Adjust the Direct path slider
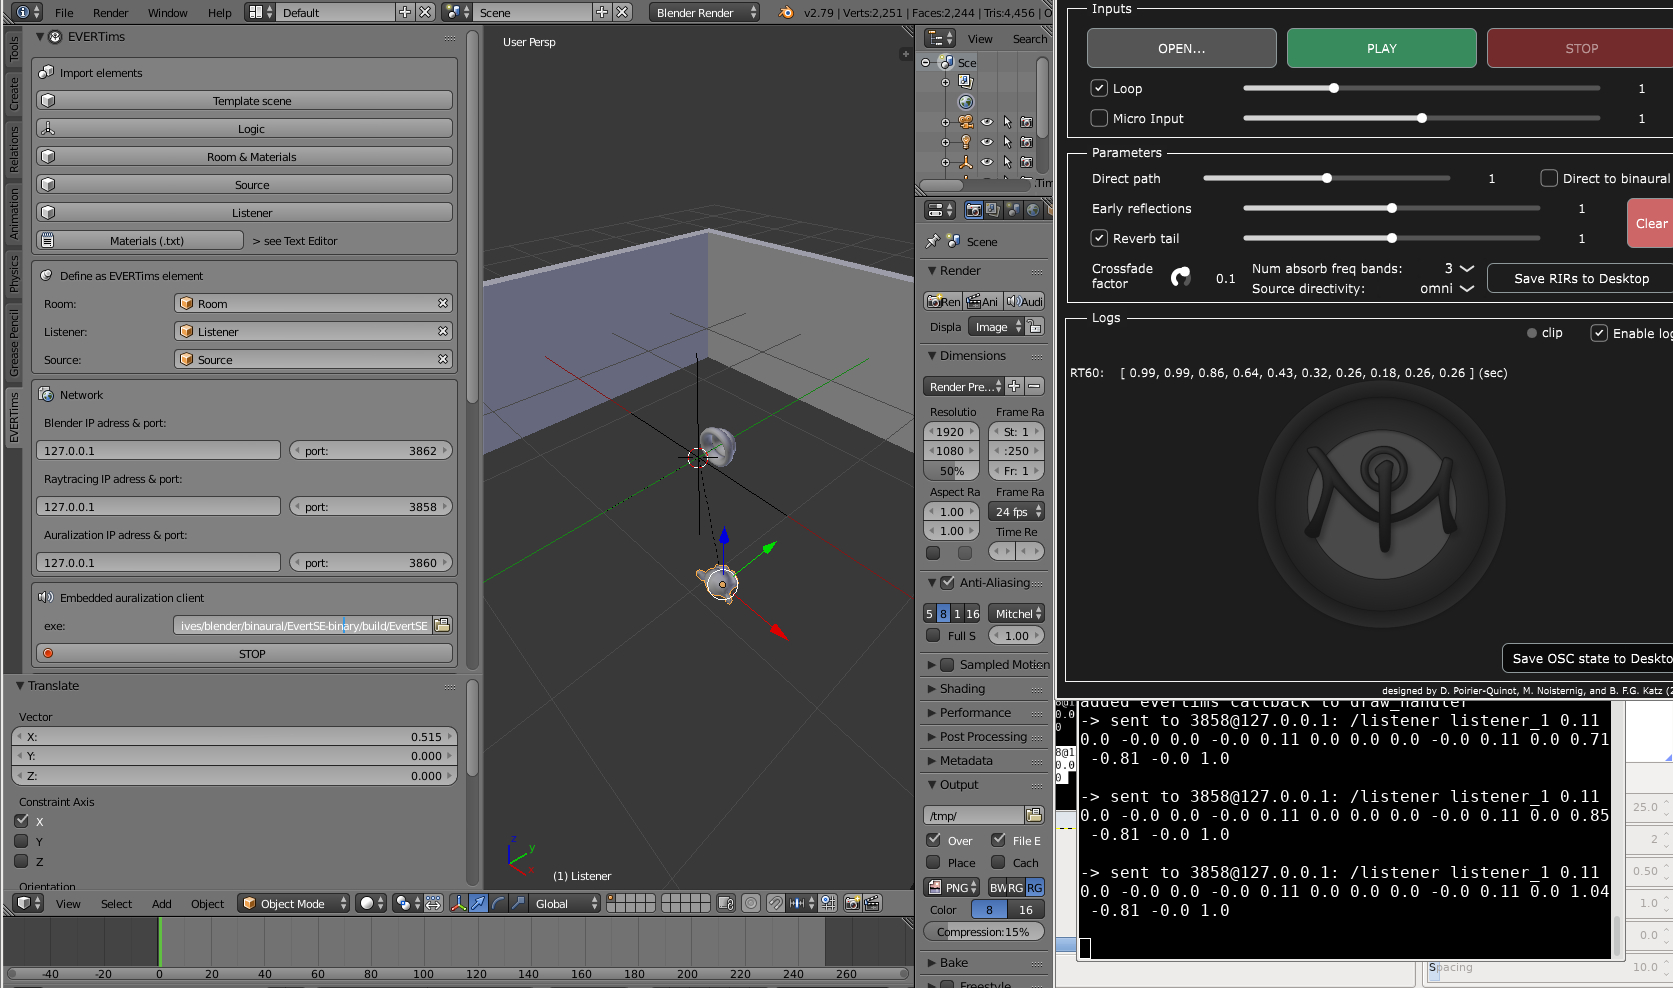The height and width of the screenshot is (988, 1673). click(1326, 178)
